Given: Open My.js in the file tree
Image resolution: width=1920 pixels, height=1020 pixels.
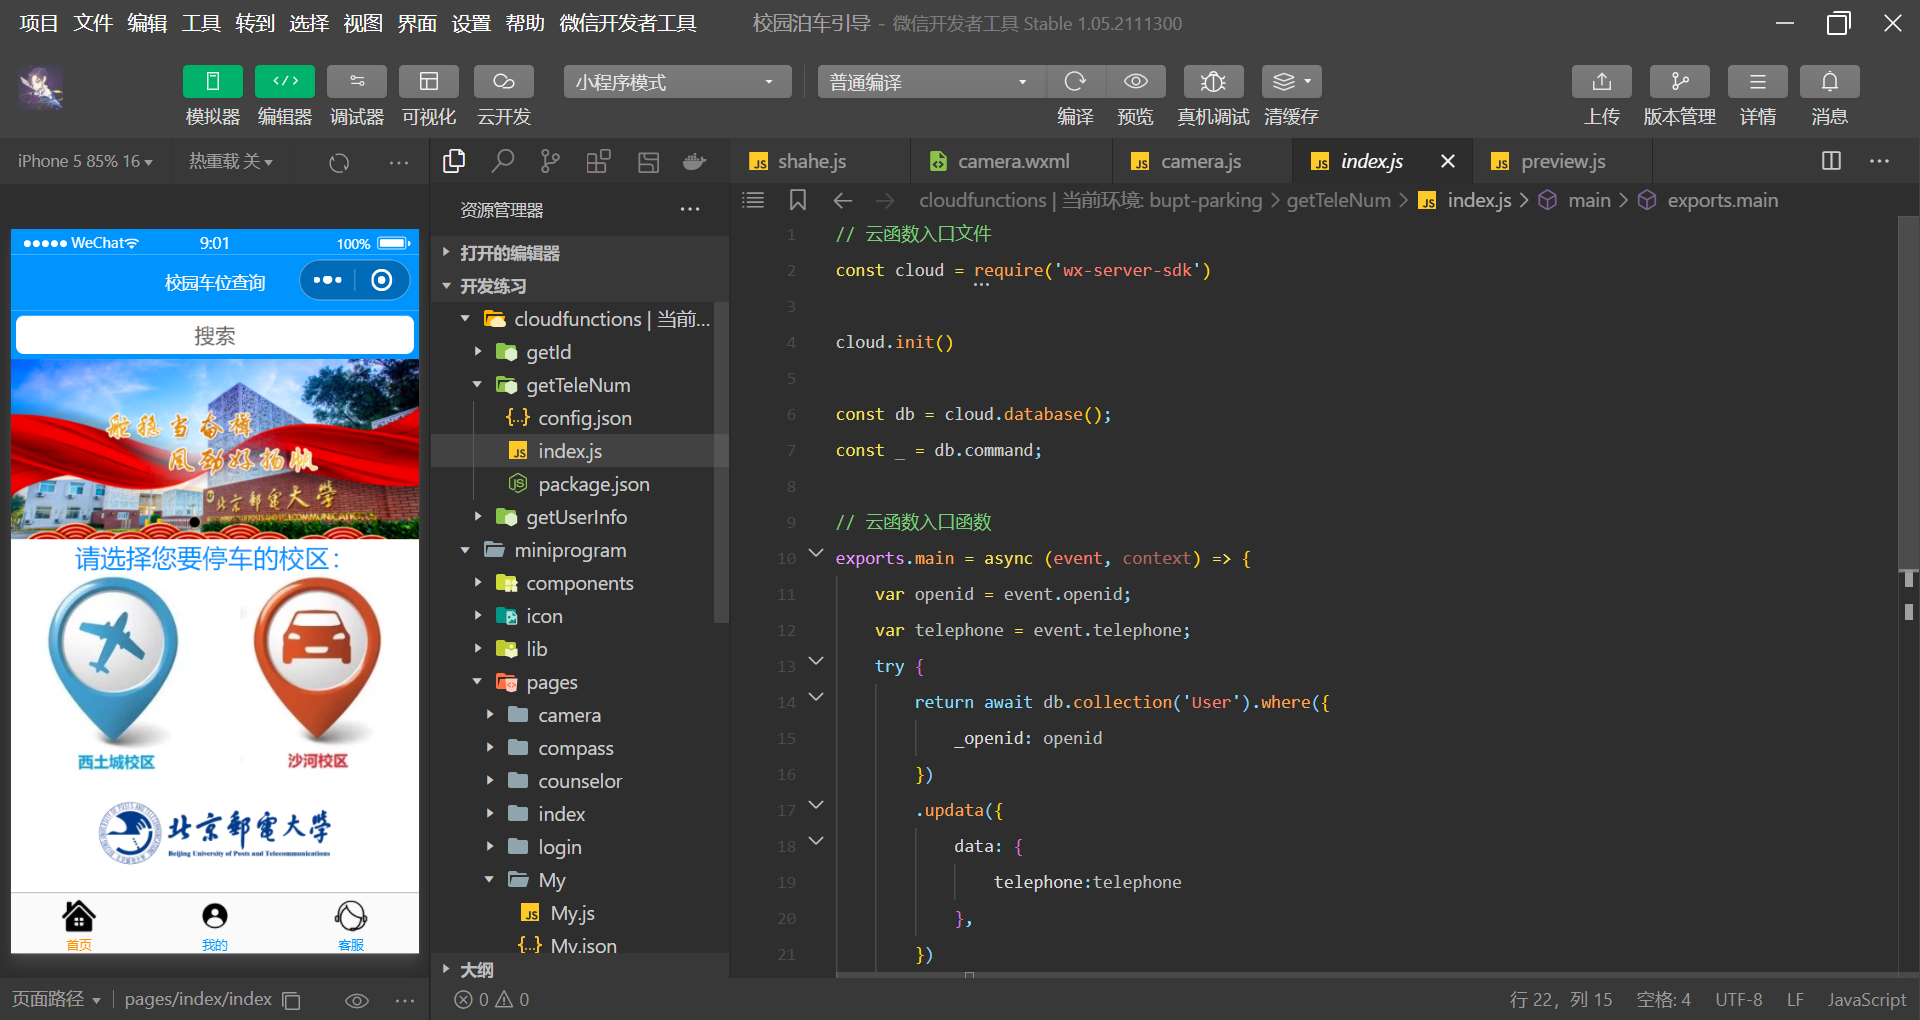Looking at the screenshot, I should pyautogui.click(x=572, y=913).
